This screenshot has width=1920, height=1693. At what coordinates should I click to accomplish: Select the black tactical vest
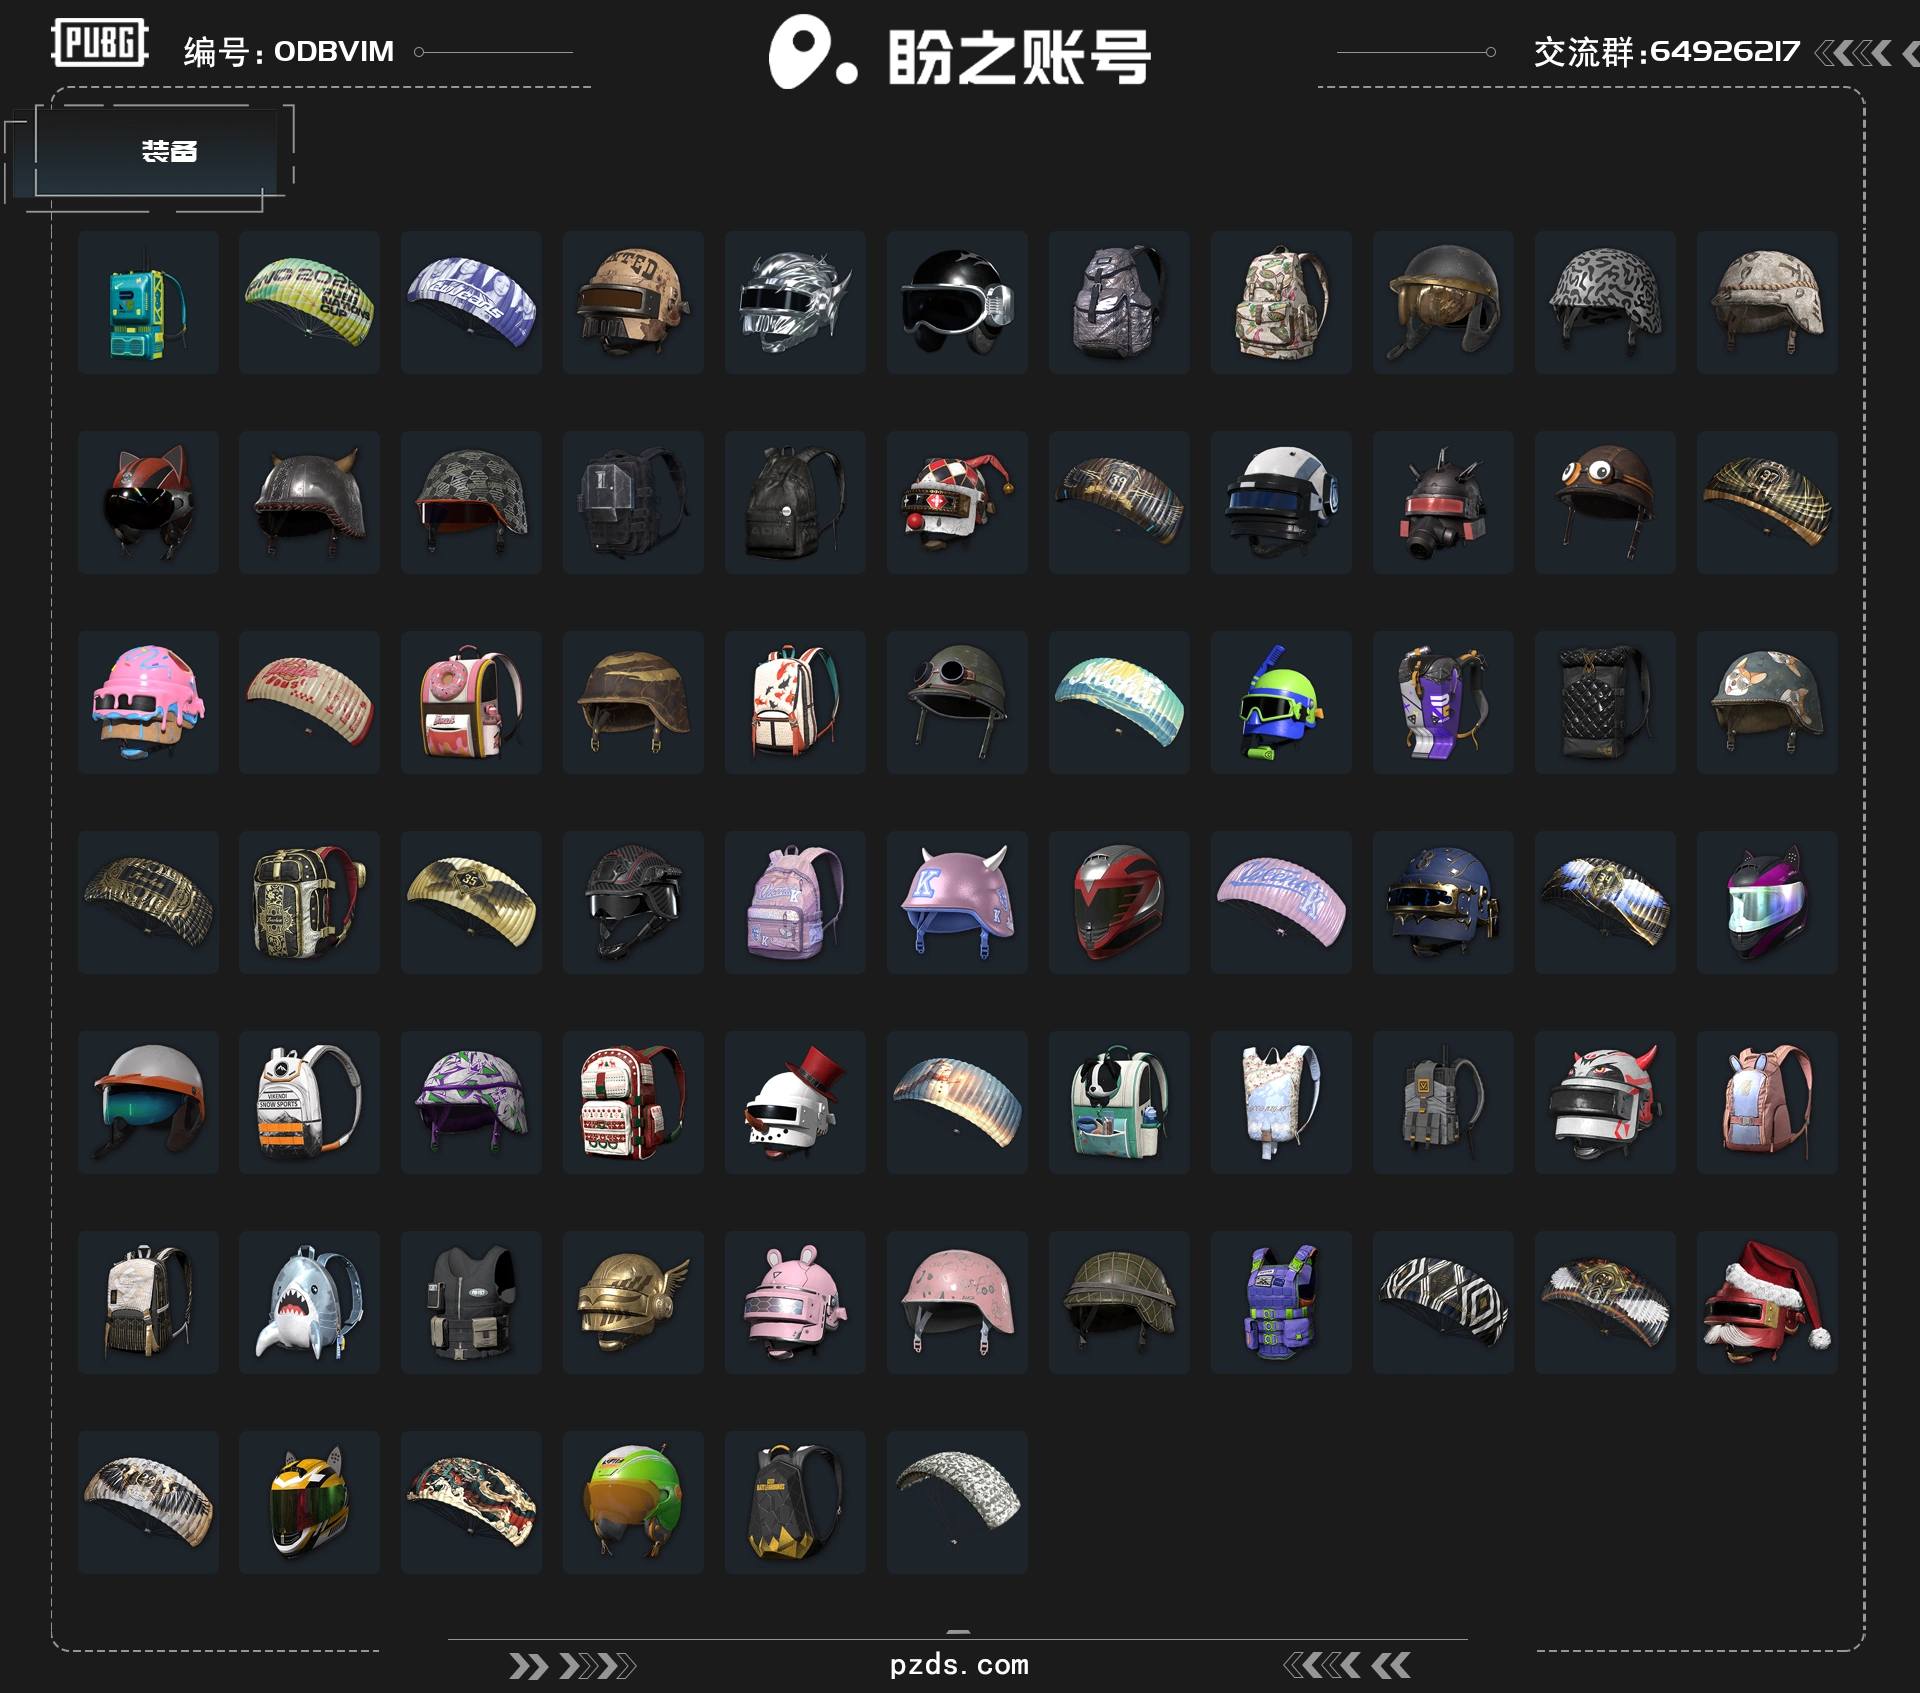(471, 1302)
